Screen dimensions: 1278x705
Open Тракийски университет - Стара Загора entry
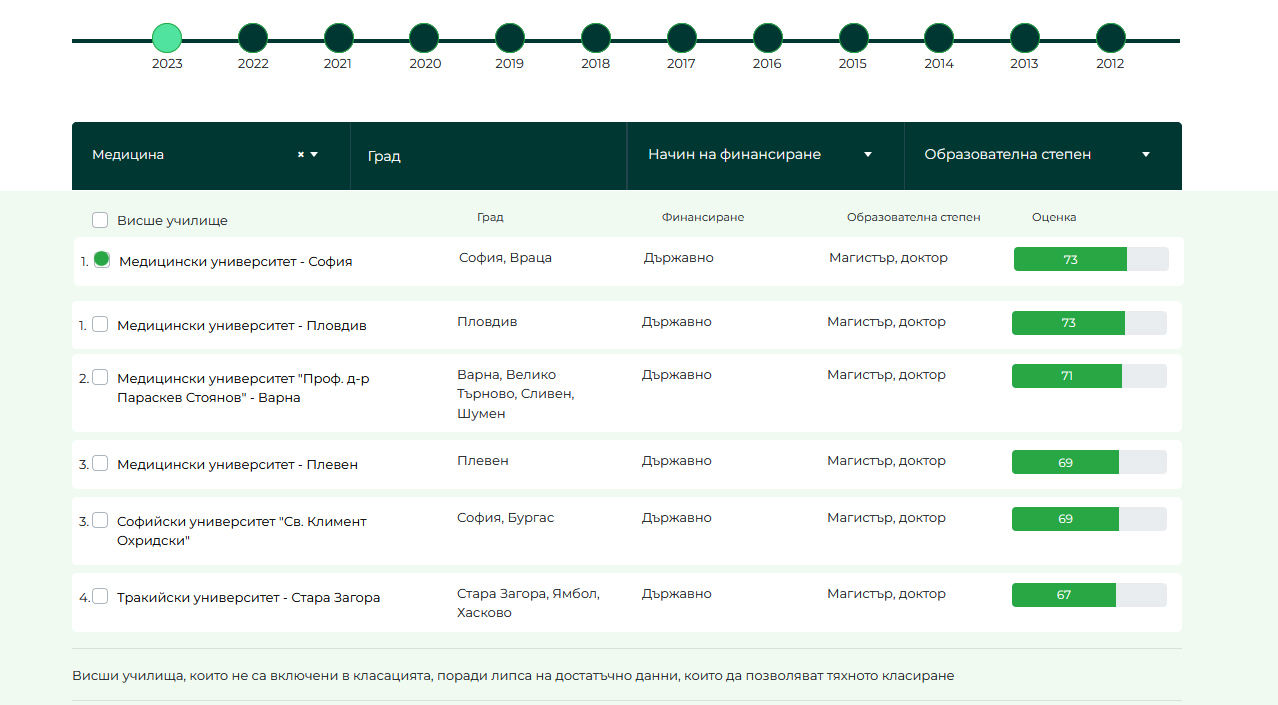249,598
